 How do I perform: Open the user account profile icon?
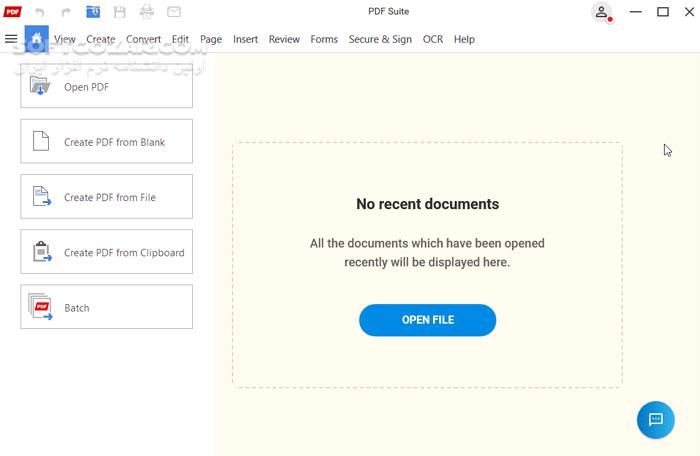601,12
